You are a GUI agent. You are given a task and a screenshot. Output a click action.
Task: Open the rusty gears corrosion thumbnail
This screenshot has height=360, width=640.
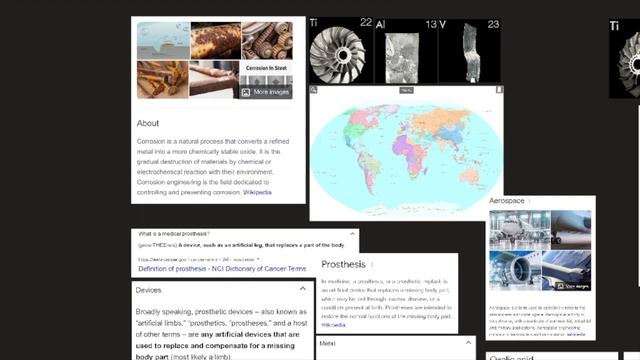pyautogui.click(x=267, y=40)
